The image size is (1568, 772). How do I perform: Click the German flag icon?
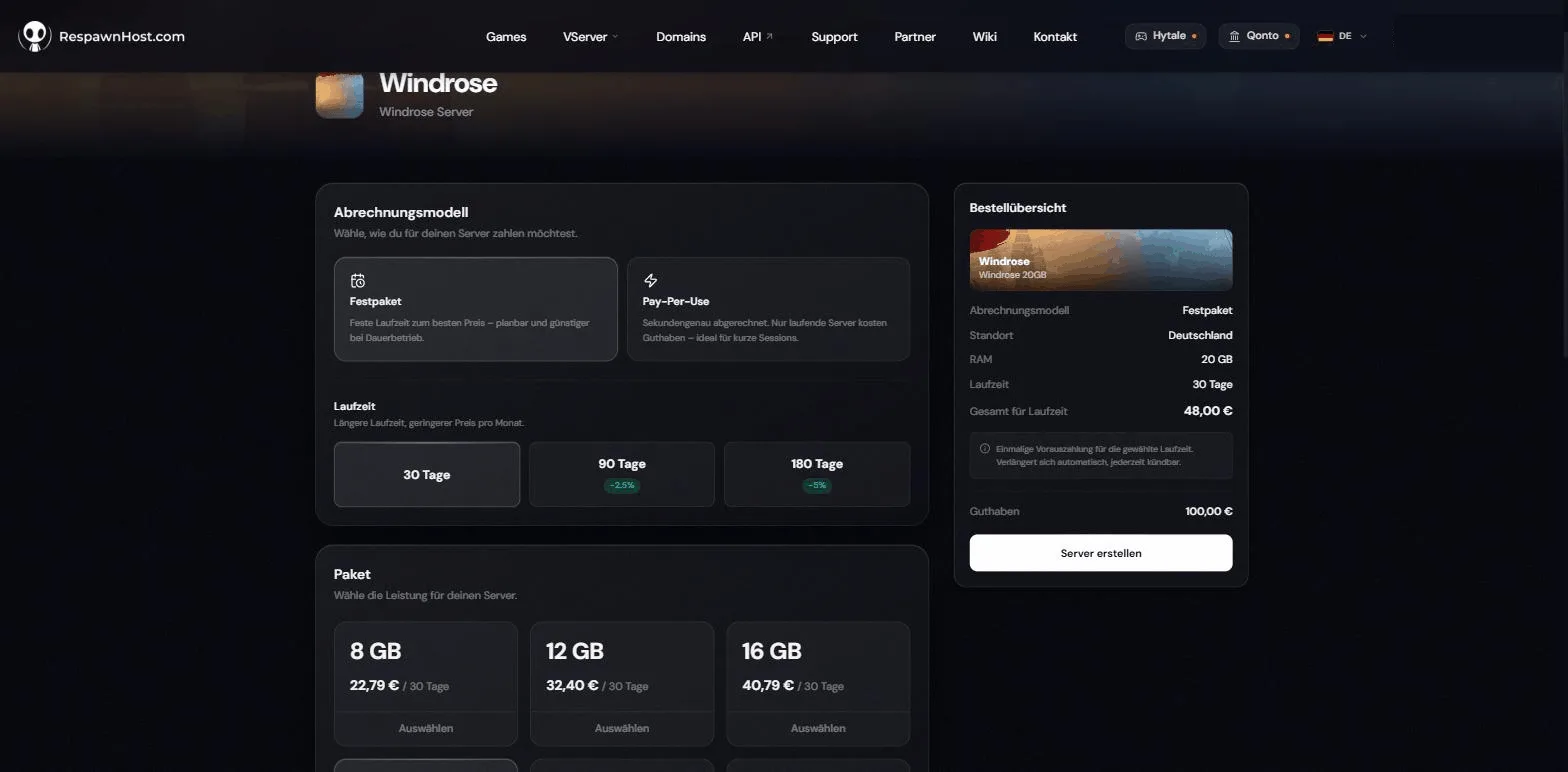click(1325, 36)
